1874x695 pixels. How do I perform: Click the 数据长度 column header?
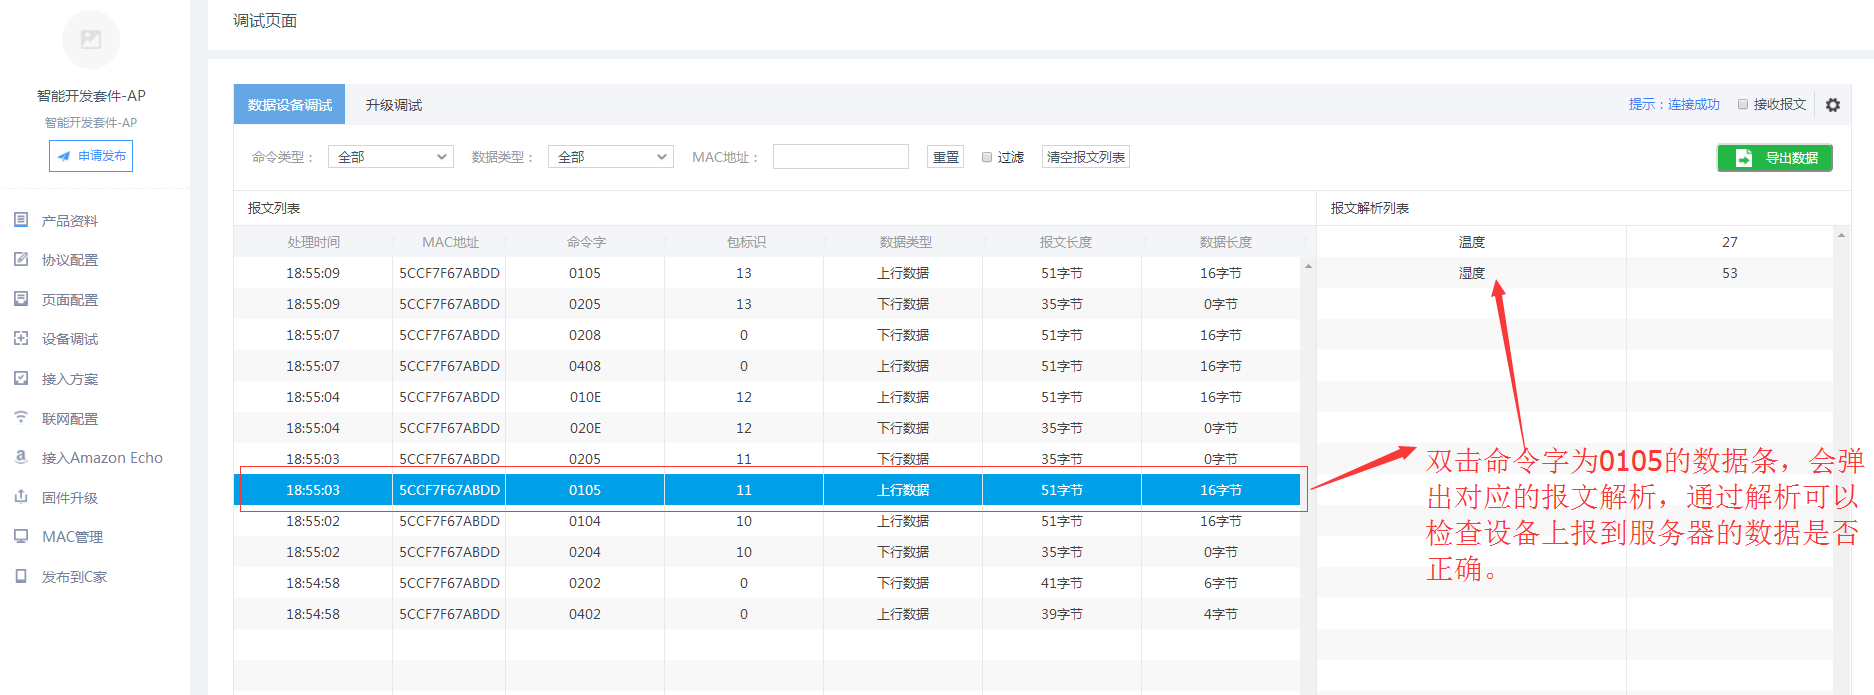tap(1226, 242)
